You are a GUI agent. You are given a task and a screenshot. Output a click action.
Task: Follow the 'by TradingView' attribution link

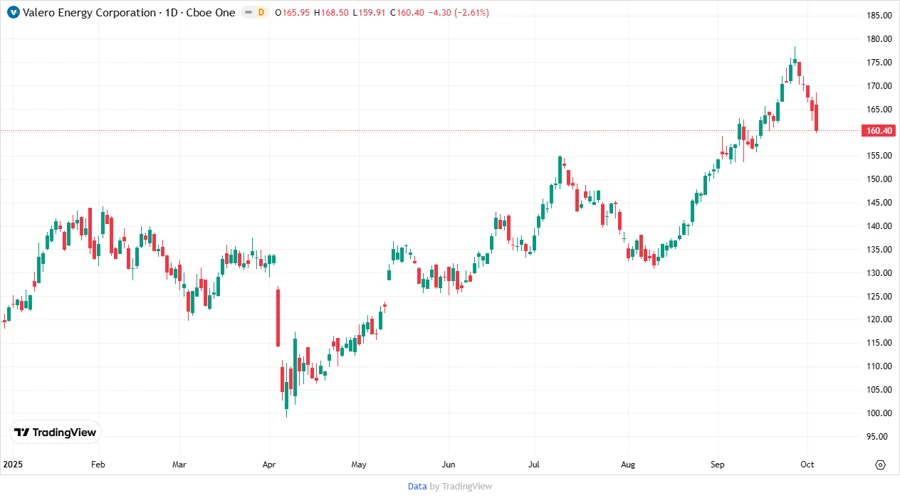tap(461, 486)
